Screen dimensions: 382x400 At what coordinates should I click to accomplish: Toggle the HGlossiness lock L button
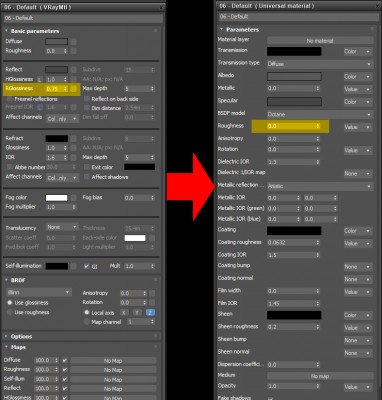(x=40, y=79)
